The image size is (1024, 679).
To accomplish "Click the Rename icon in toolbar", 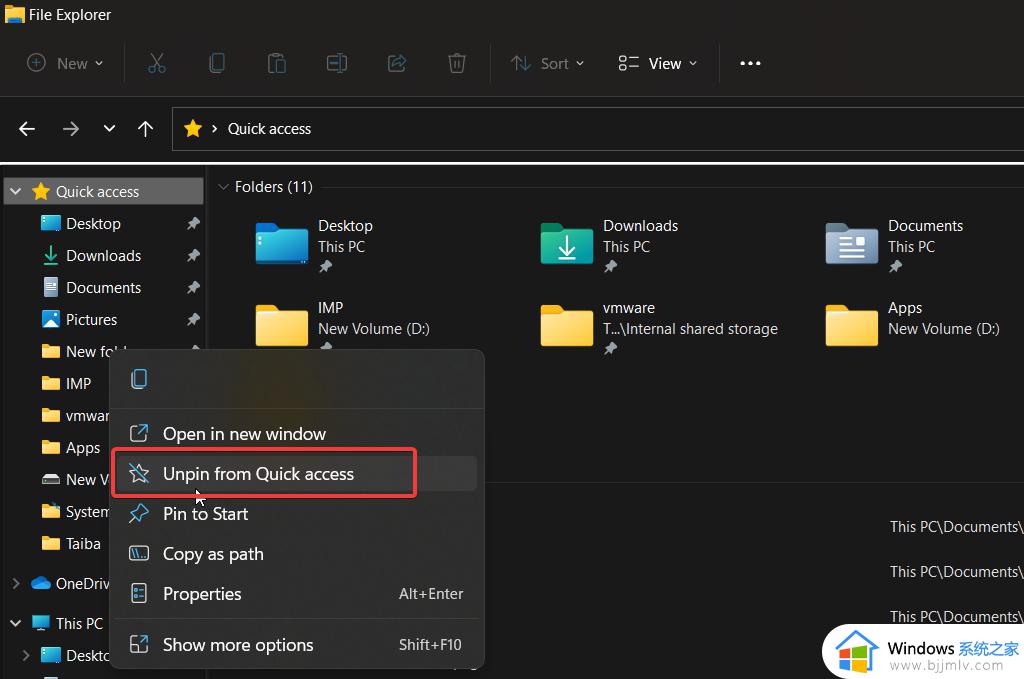I will coord(337,63).
